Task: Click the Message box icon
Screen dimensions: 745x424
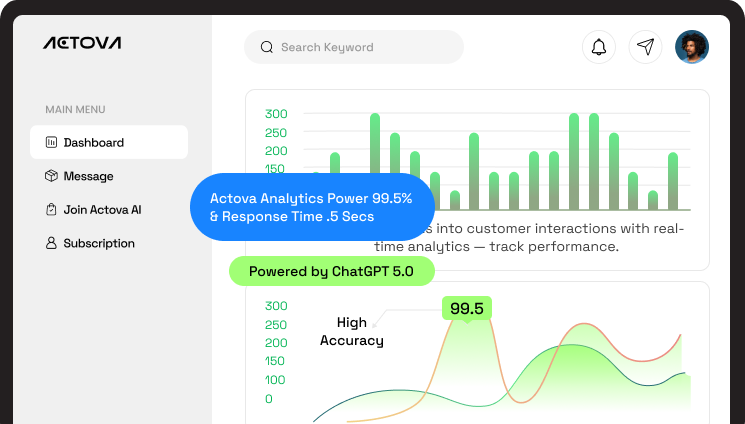Action: click(51, 176)
